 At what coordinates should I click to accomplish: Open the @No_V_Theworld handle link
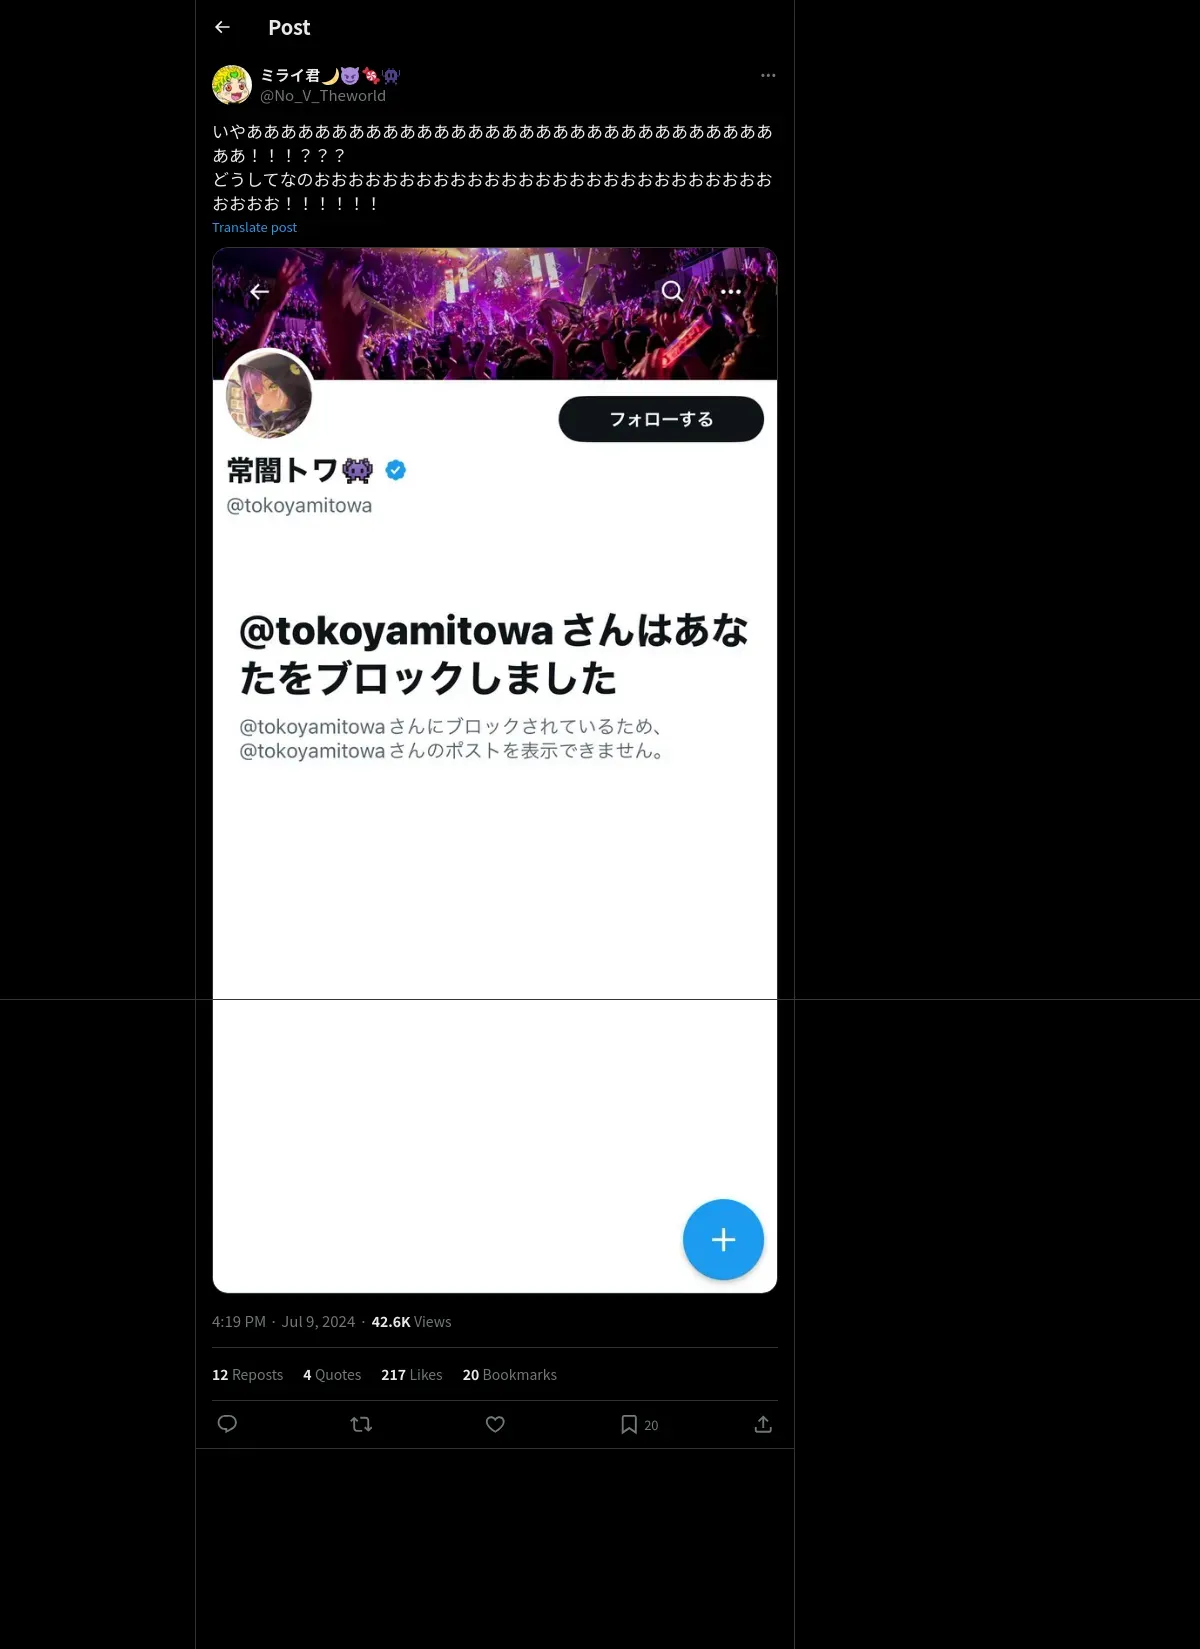323,96
